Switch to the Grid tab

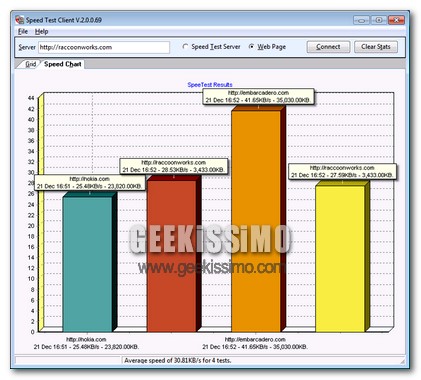pyautogui.click(x=30, y=64)
